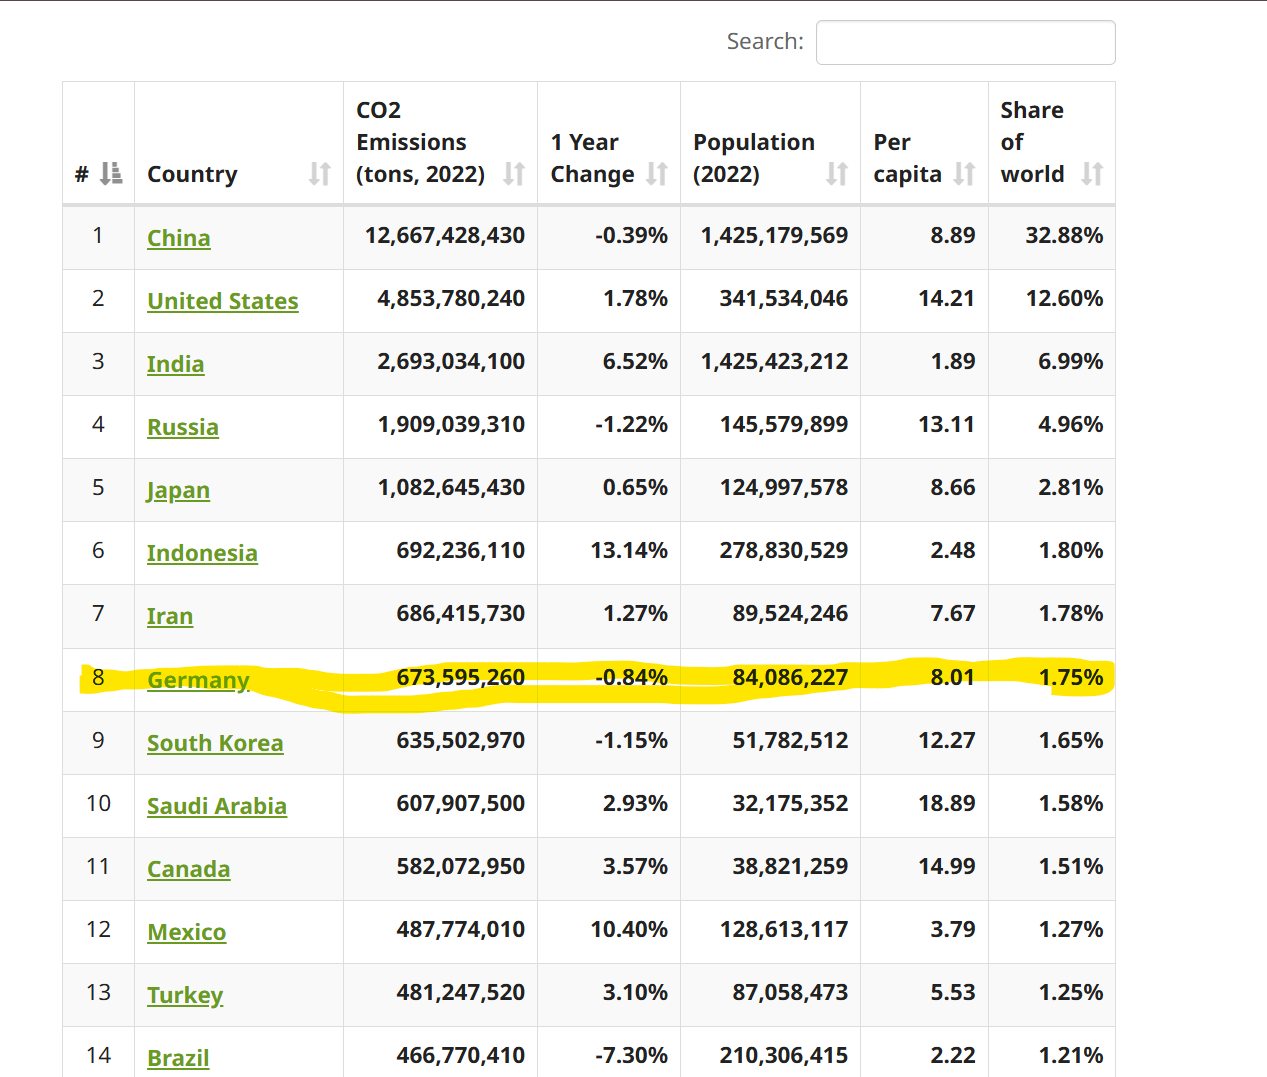Image resolution: width=1267 pixels, height=1077 pixels.
Task: Open the Brazil country link
Action: pos(178,1058)
